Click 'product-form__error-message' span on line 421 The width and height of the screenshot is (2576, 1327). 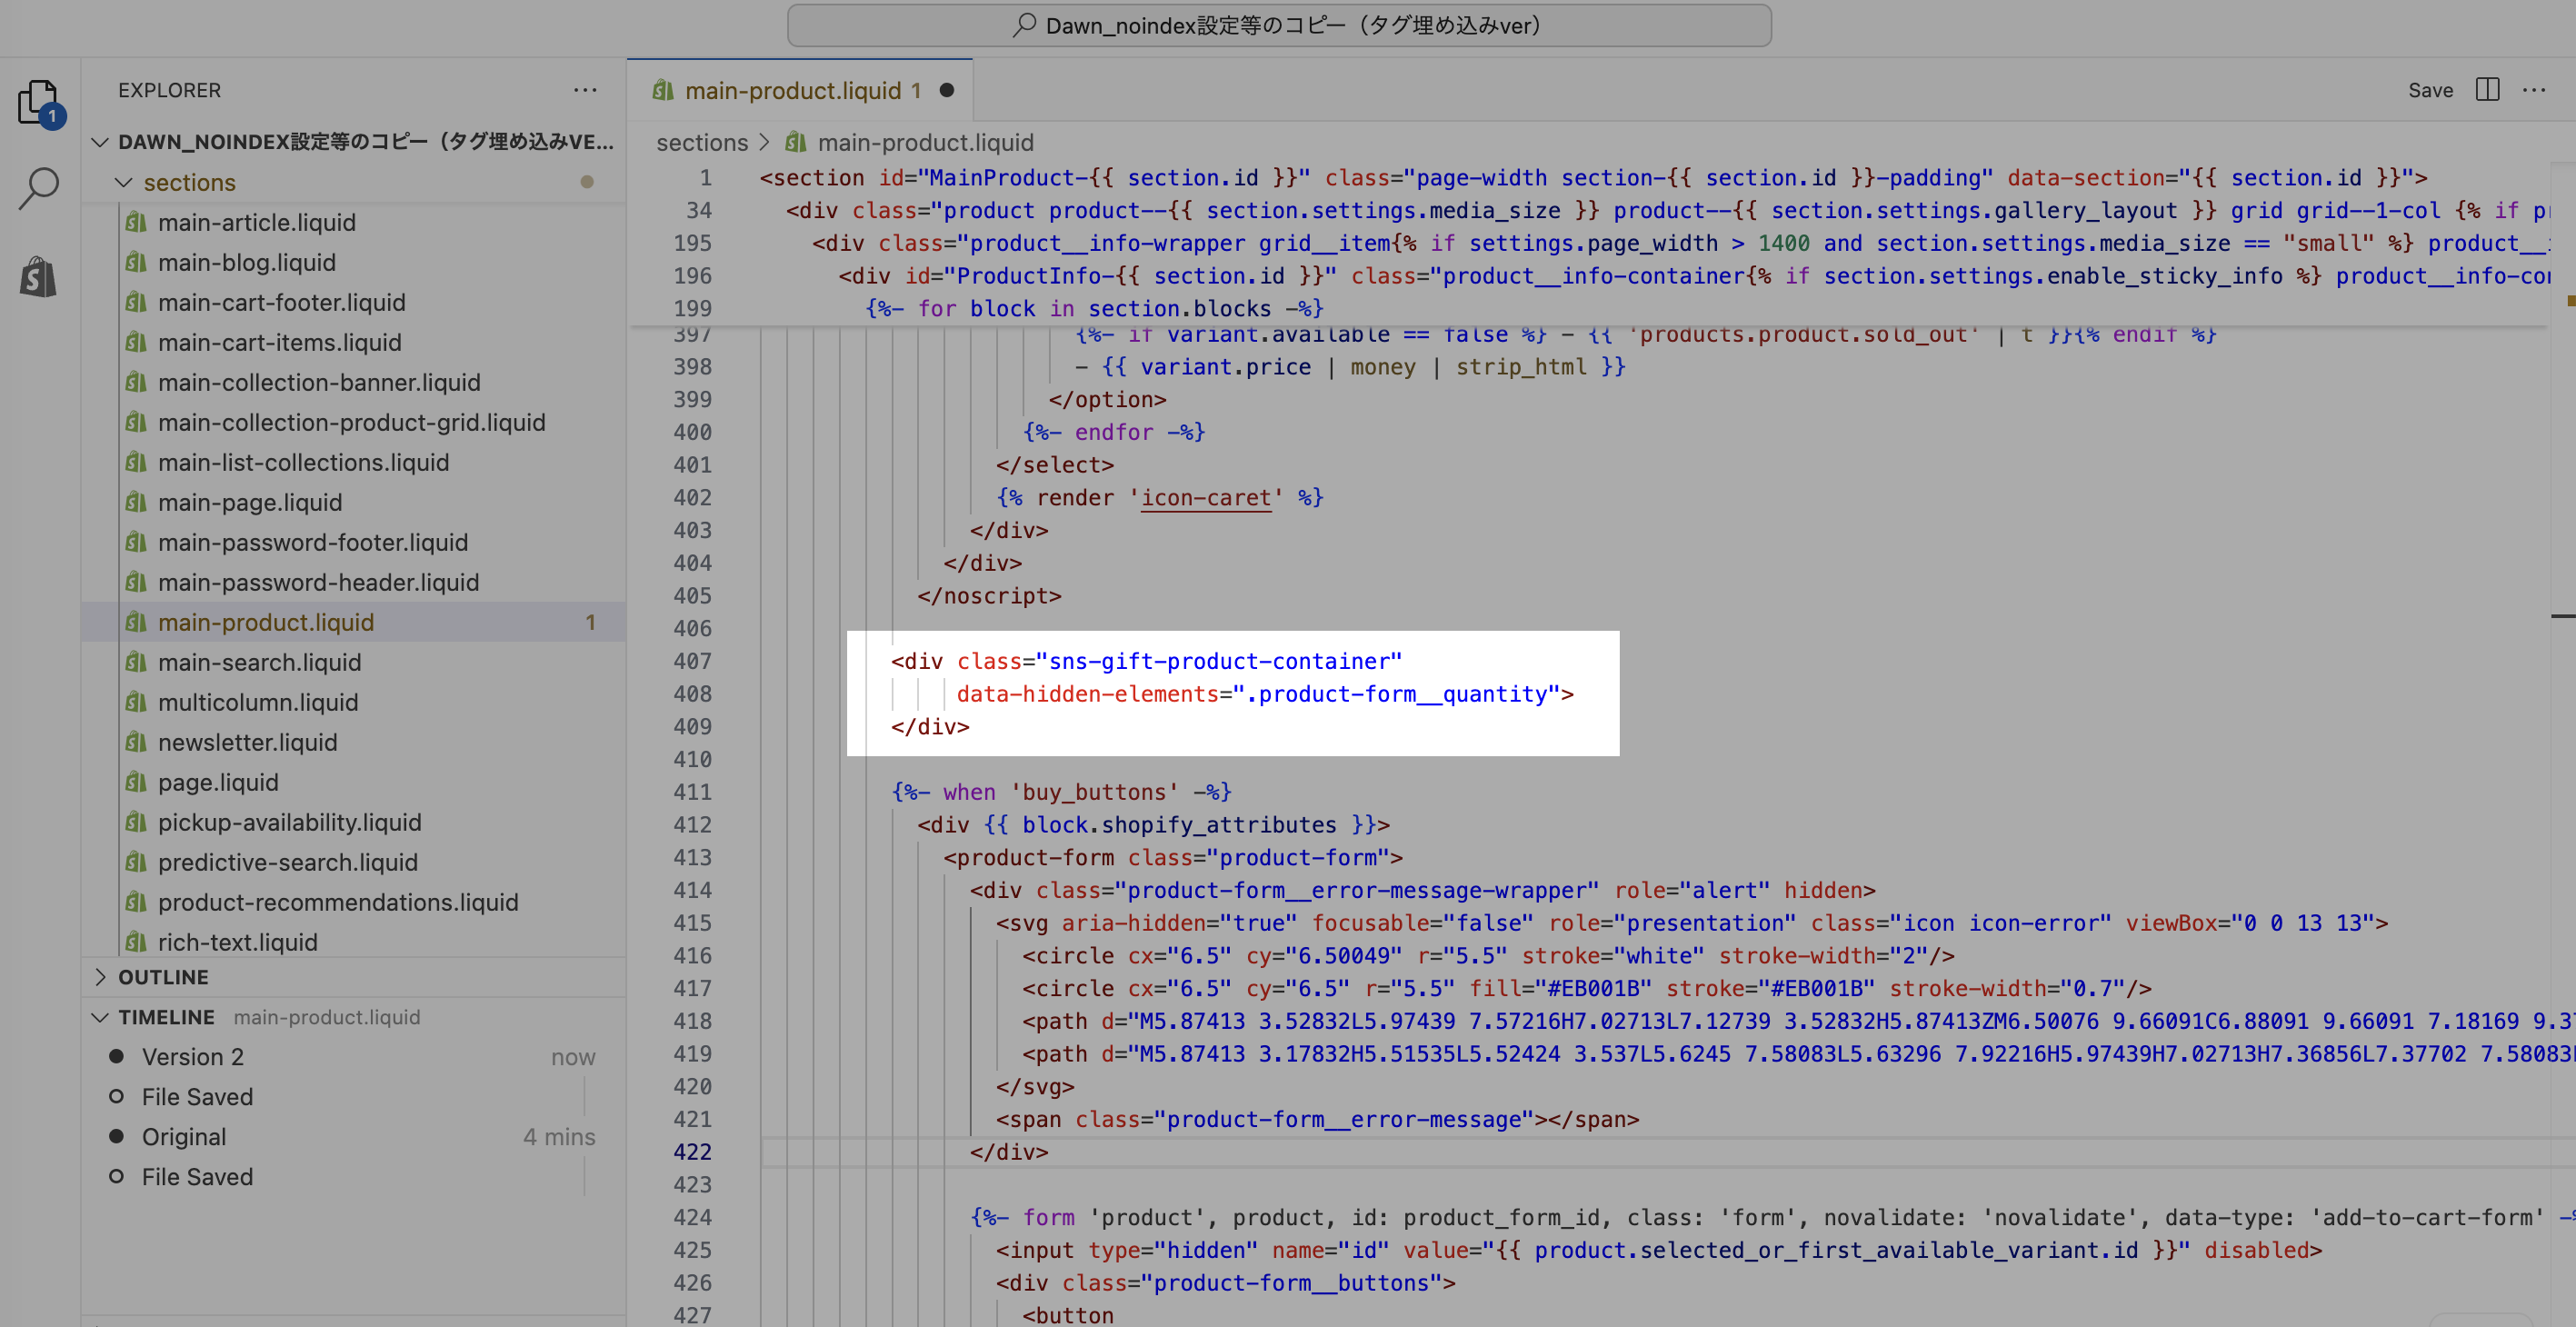tap(1318, 1120)
